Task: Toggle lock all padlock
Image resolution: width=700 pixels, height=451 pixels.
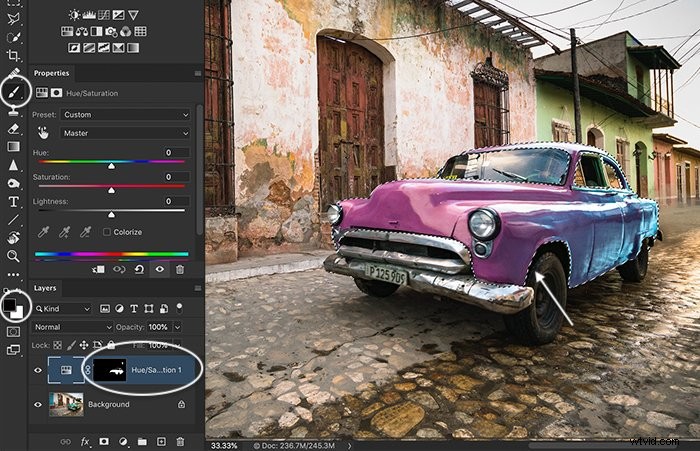Action: click(x=111, y=345)
